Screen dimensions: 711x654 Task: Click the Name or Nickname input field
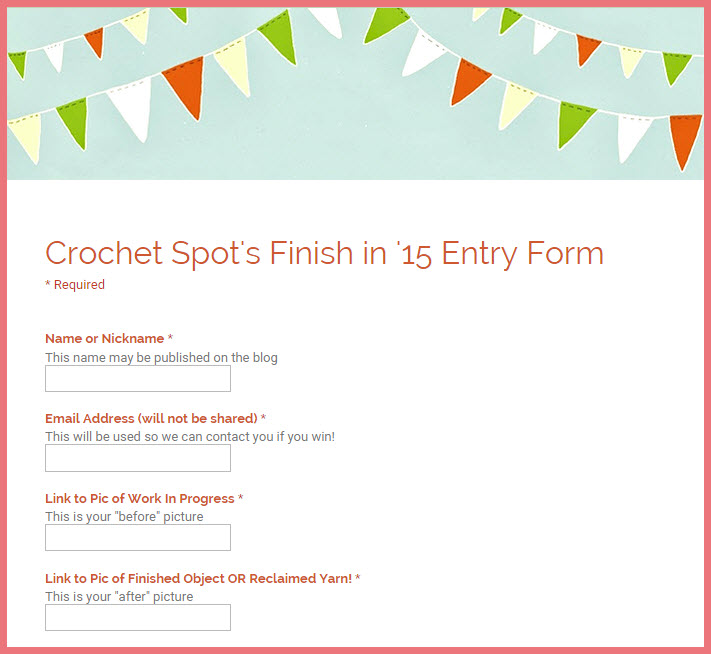point(138,379)
